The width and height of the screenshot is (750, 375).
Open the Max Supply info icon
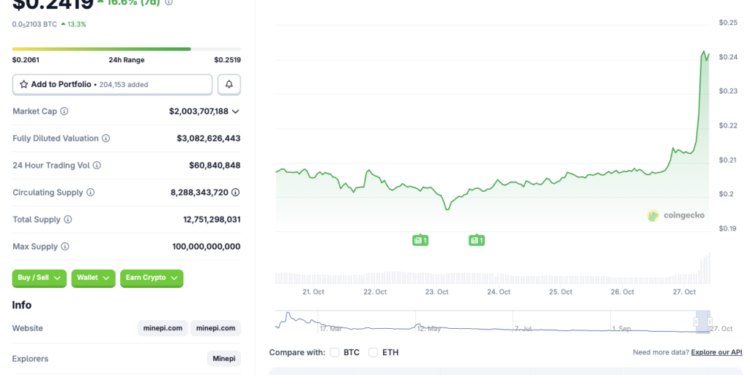click(x=65, y=246)
